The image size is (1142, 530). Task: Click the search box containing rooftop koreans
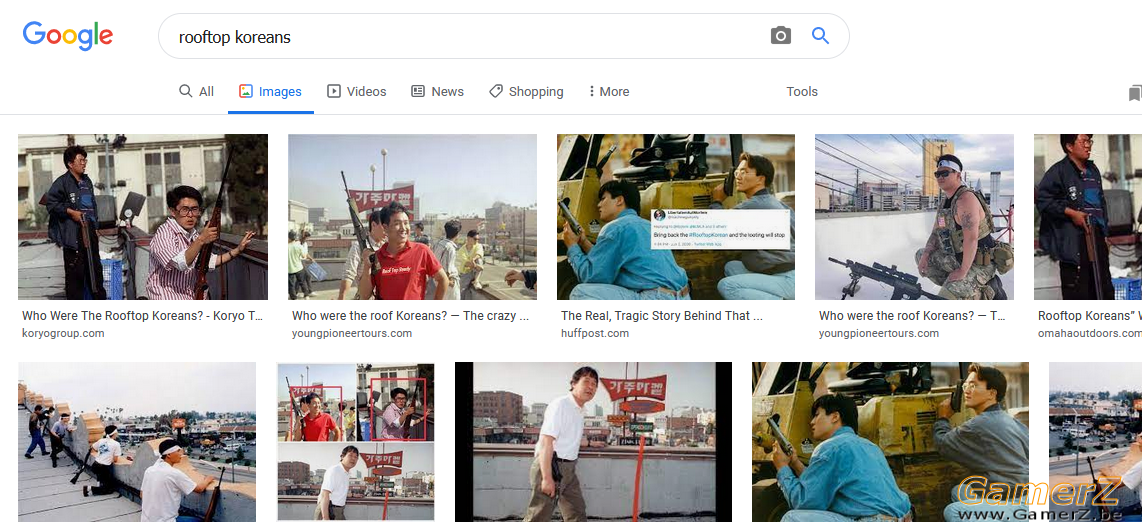click(x=504, y=36)
